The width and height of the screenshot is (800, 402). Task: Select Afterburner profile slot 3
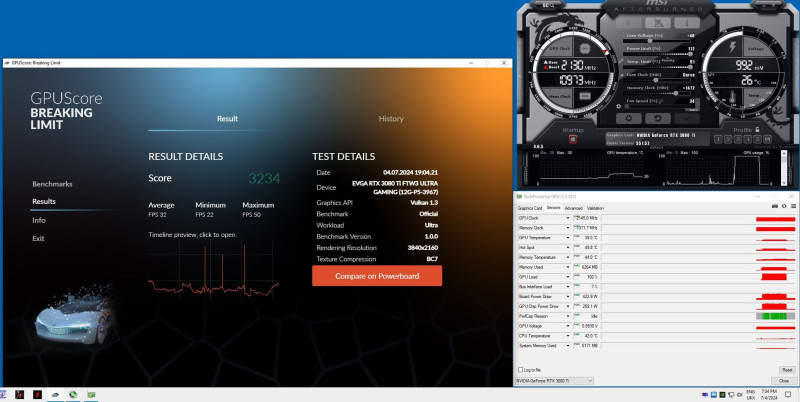(738, 139)
